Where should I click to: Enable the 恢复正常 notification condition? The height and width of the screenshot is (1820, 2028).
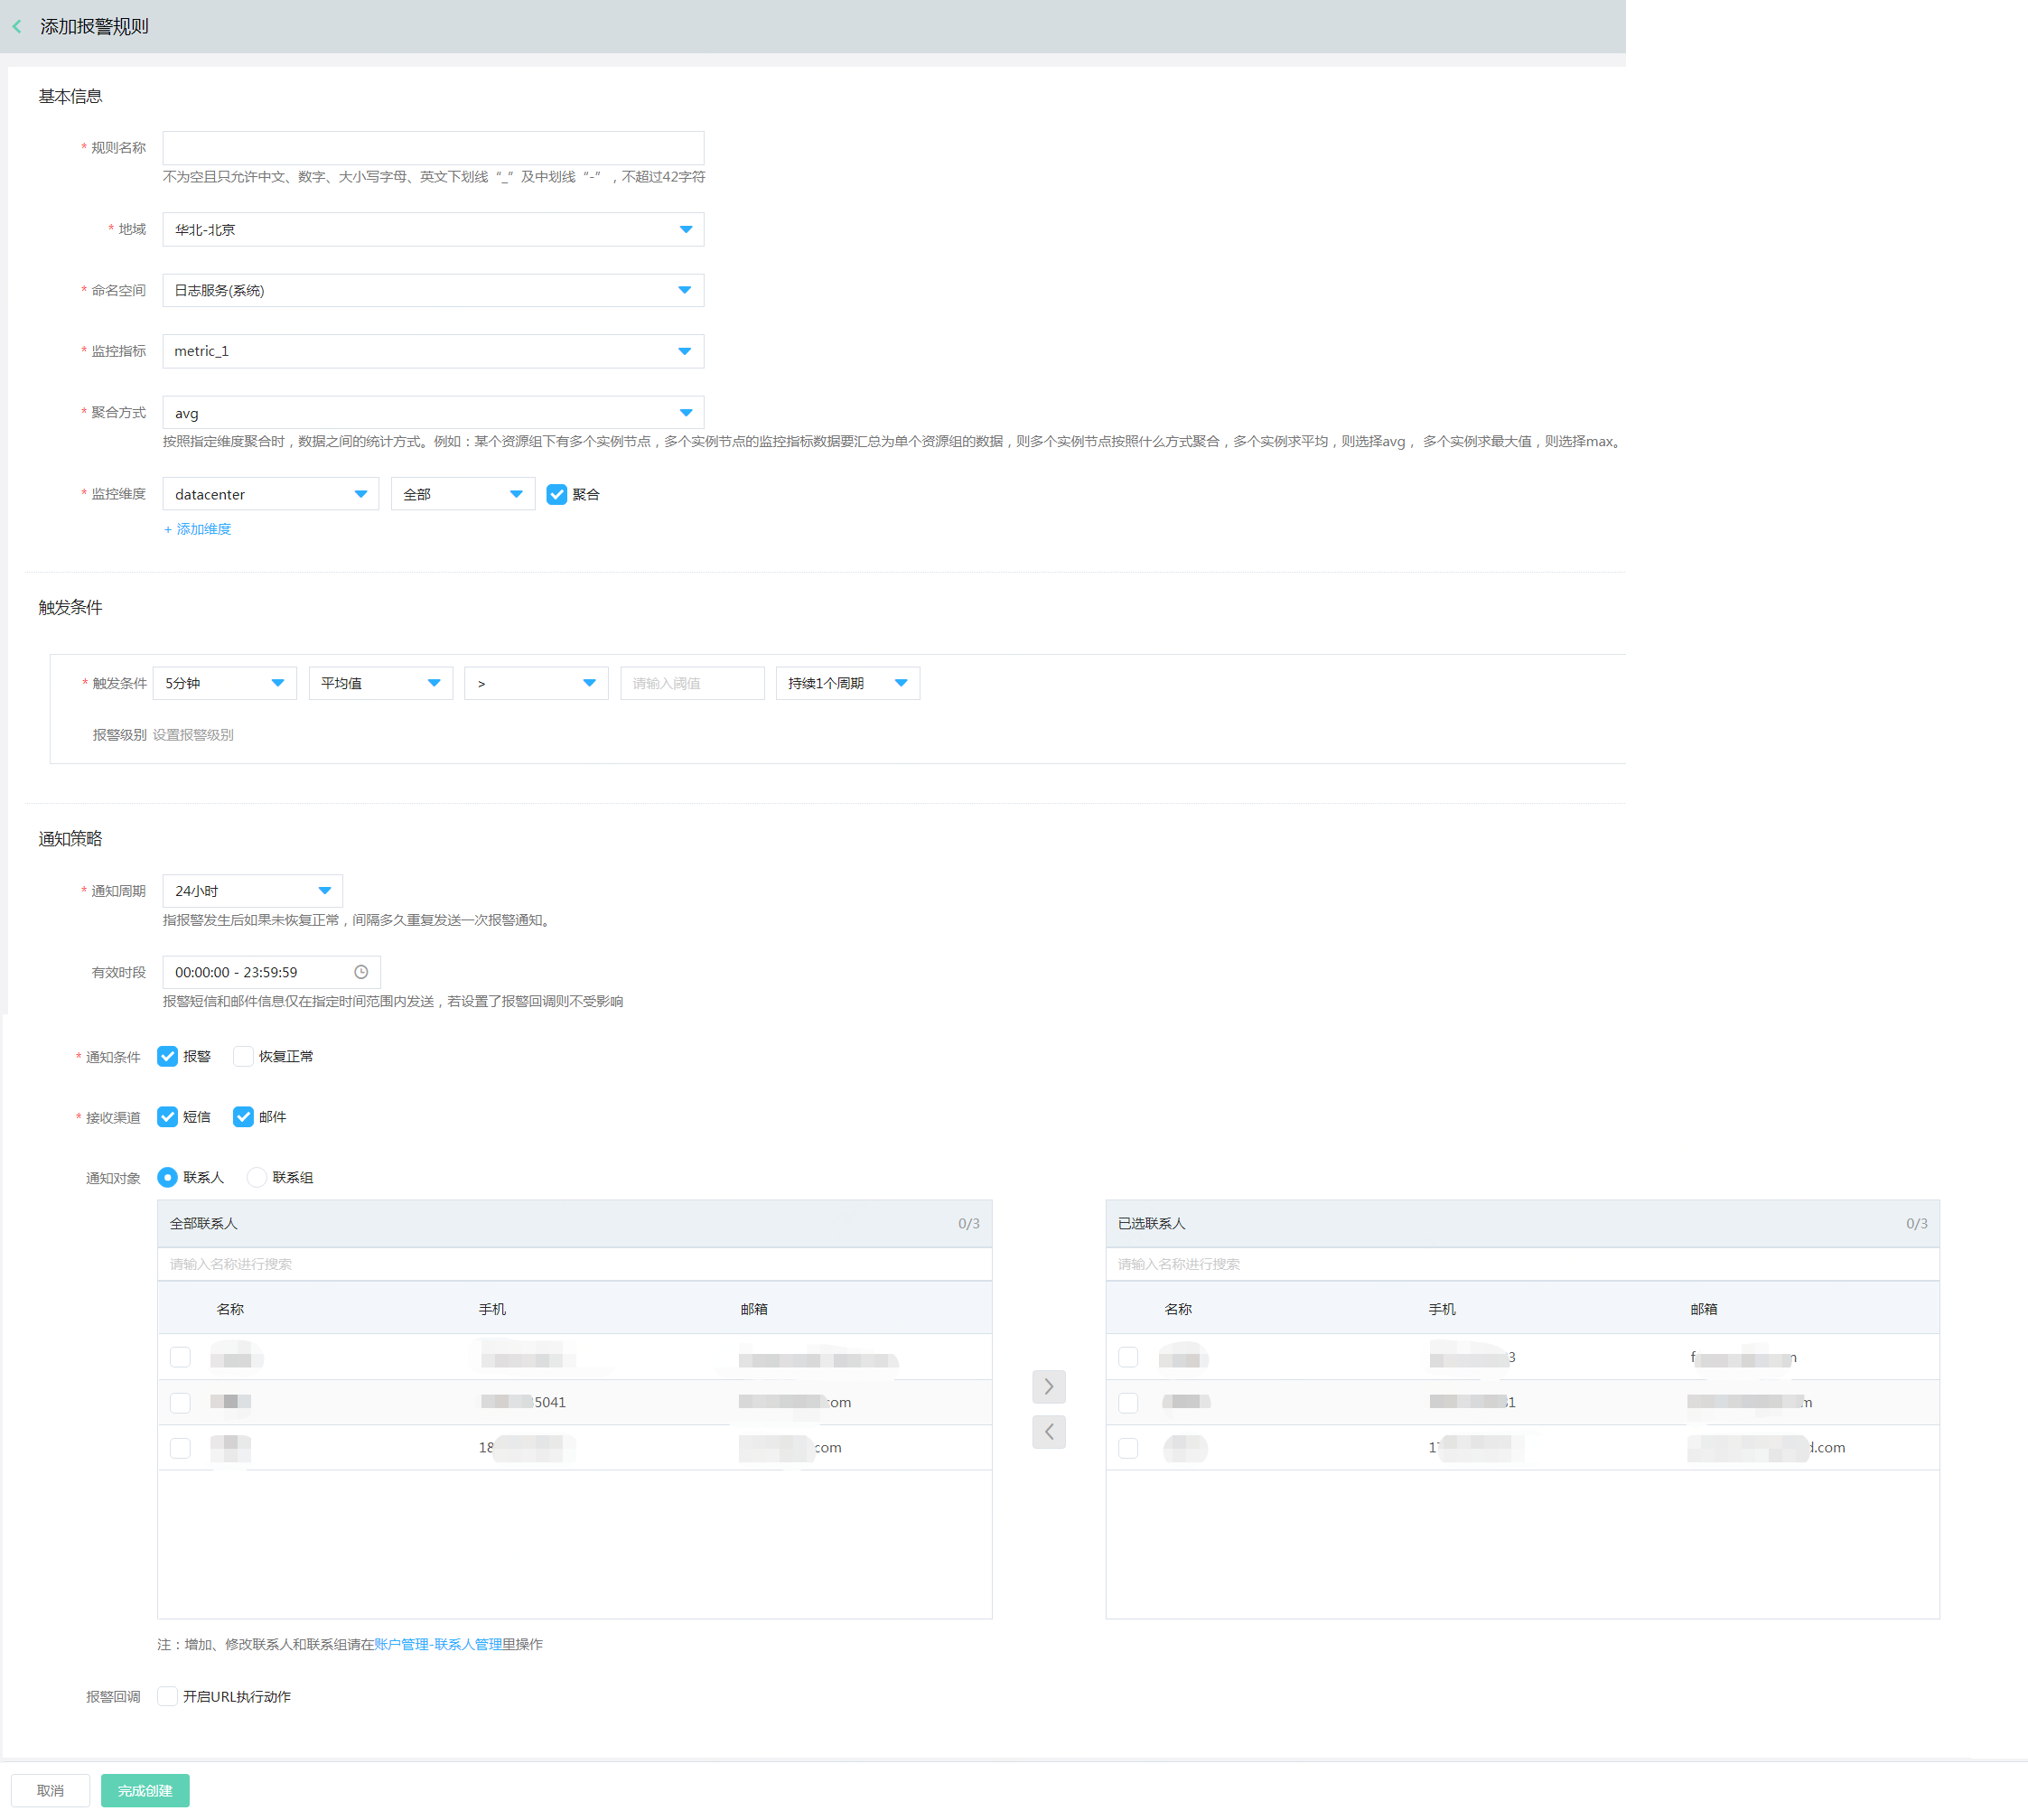[x=243, y=1056]
